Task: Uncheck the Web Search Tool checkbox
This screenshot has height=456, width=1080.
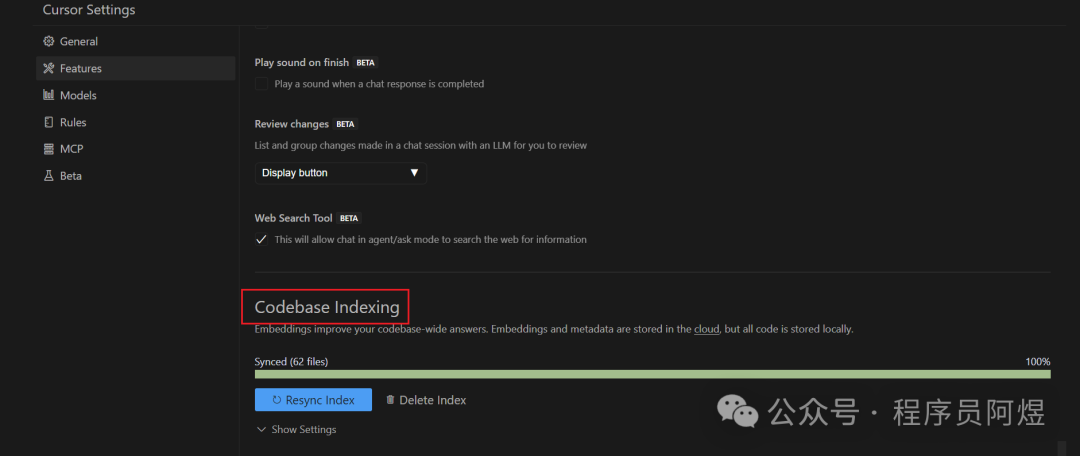Action: [262, 240]
